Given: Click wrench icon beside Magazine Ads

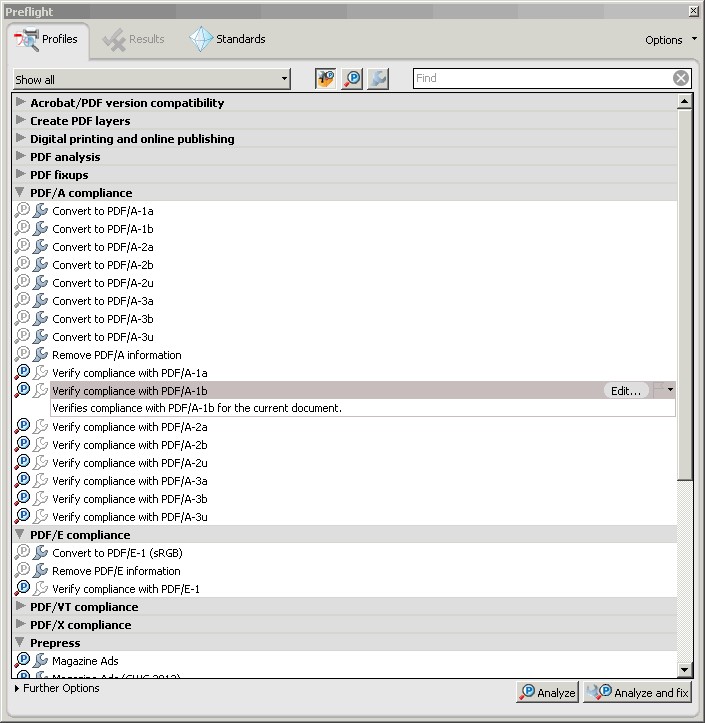Looking at the screenshot, I should (x=41, y=660).
